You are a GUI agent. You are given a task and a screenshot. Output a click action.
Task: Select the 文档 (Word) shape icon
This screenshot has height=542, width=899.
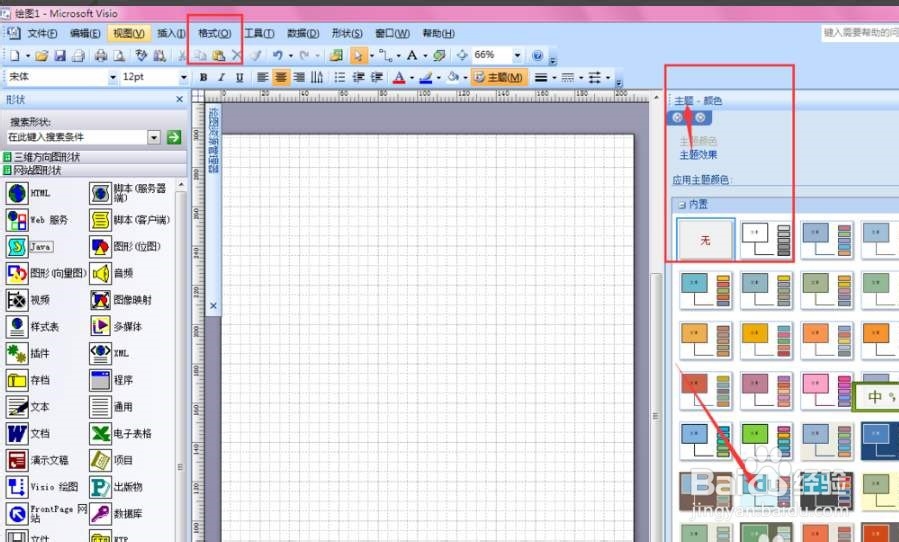[x=17, y=434]
